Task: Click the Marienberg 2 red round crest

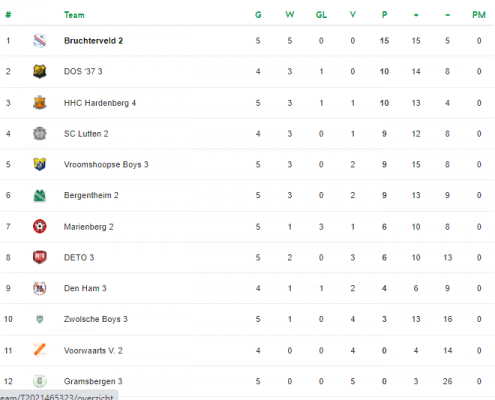Action: 40,227
